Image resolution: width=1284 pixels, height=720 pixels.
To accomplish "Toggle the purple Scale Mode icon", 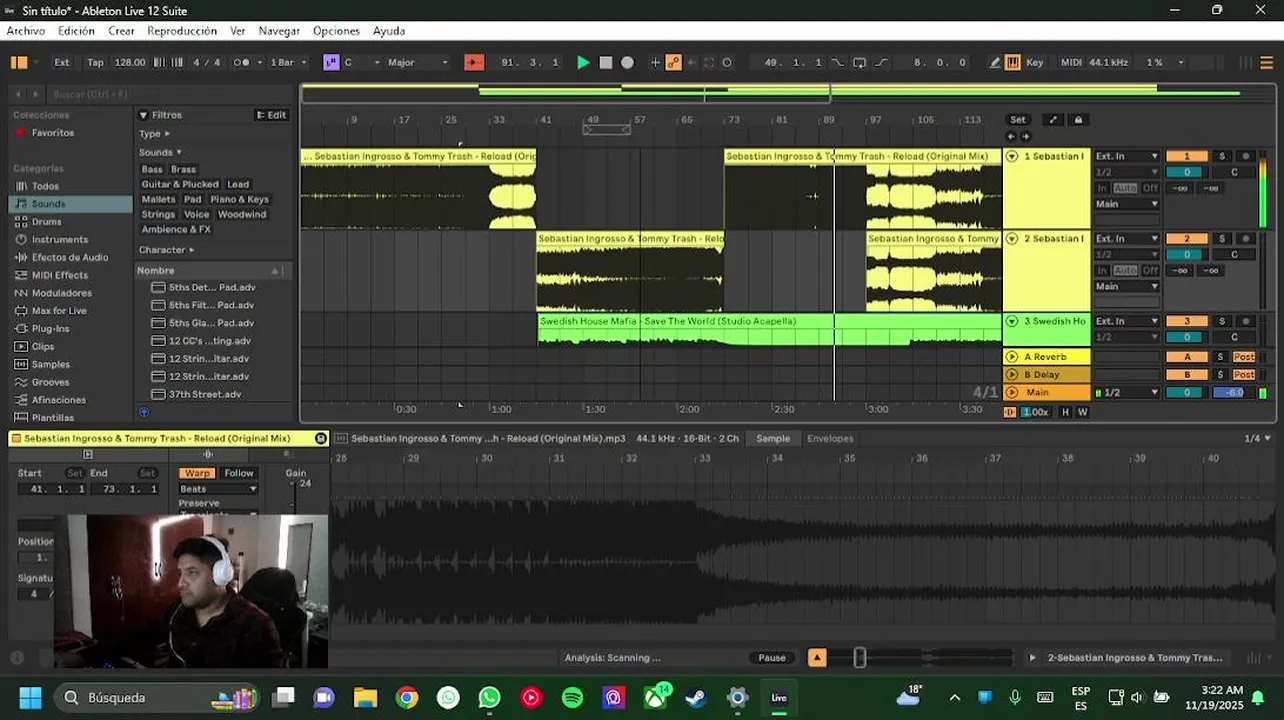I will point(331,62).
